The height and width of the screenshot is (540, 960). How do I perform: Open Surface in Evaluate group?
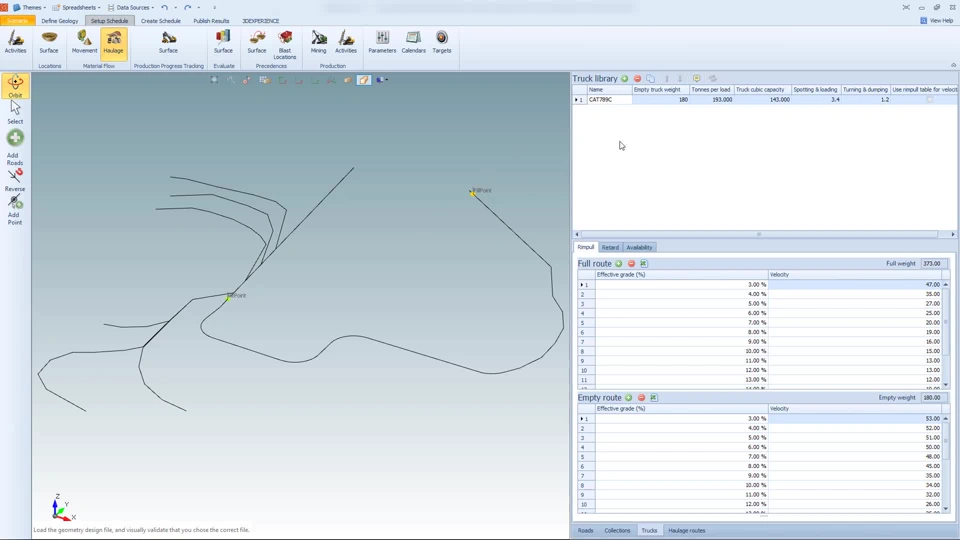click(x=223, y=43)
